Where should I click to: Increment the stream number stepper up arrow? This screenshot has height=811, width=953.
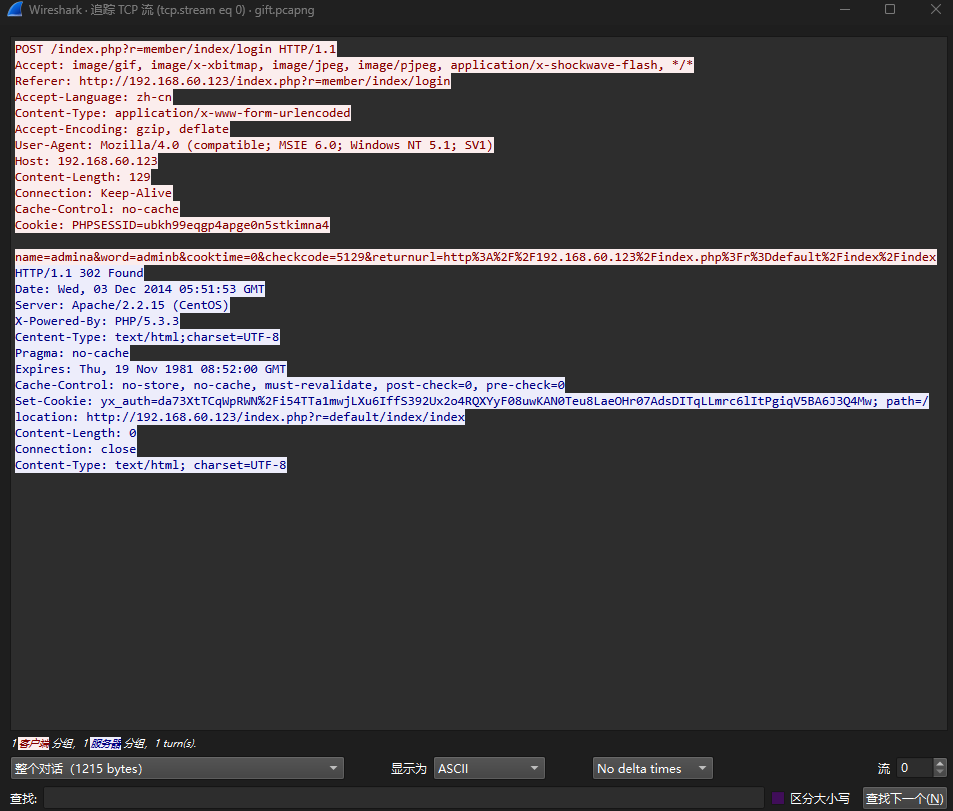click(940, 763)
